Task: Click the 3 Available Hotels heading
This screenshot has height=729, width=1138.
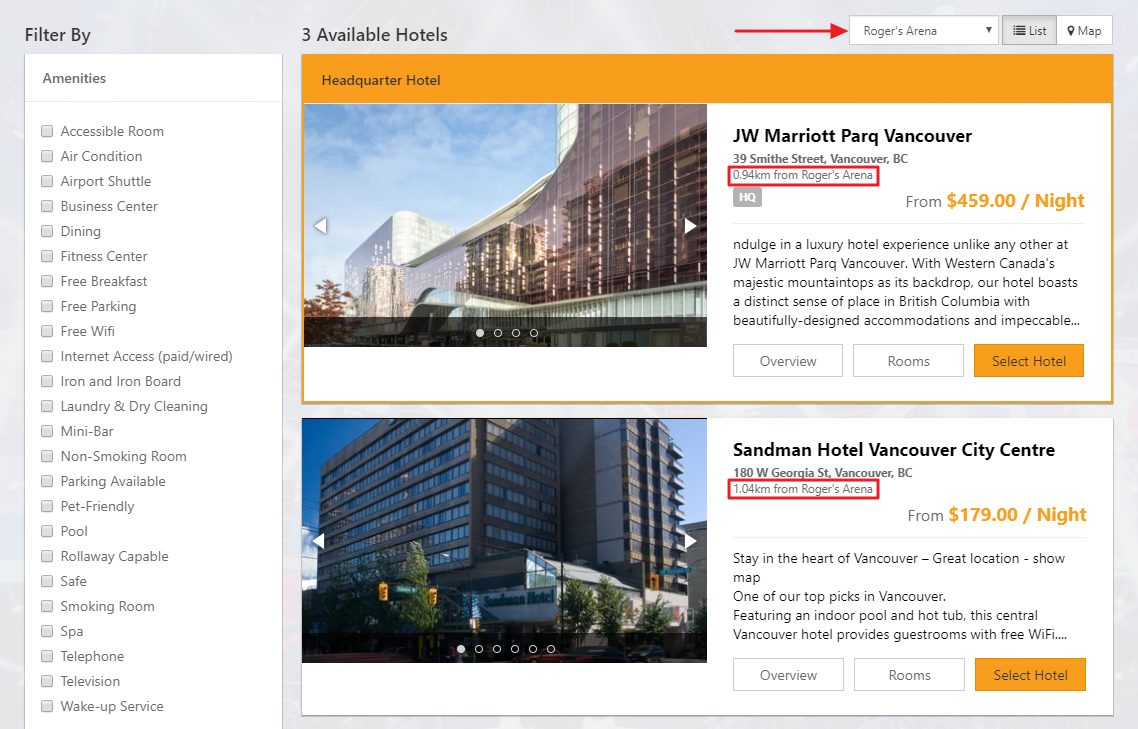Action: (x=374, y=35)
